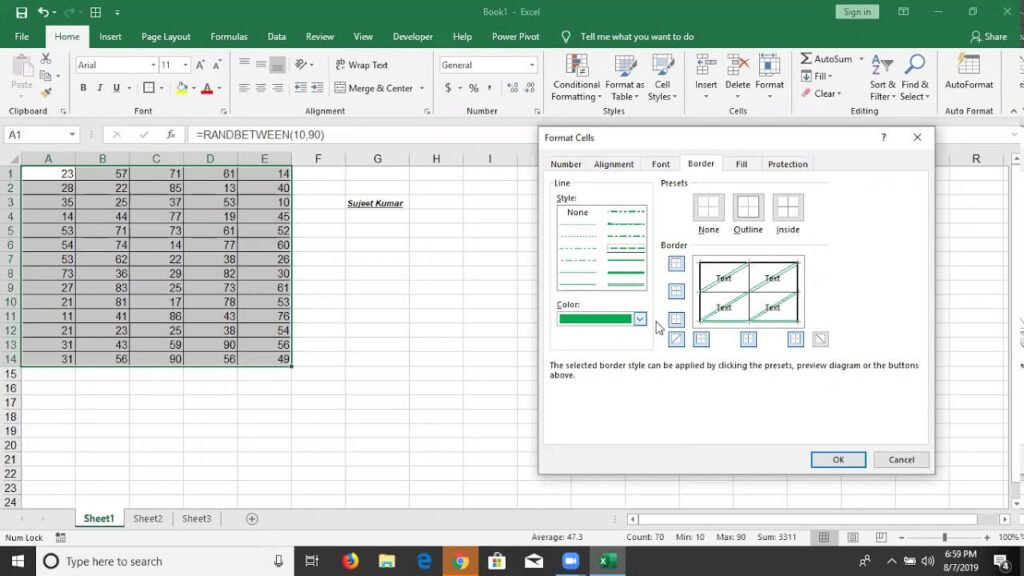Open Conditional Formatting menu
The width and height of the screenshot is (1024, 576).
575,77
